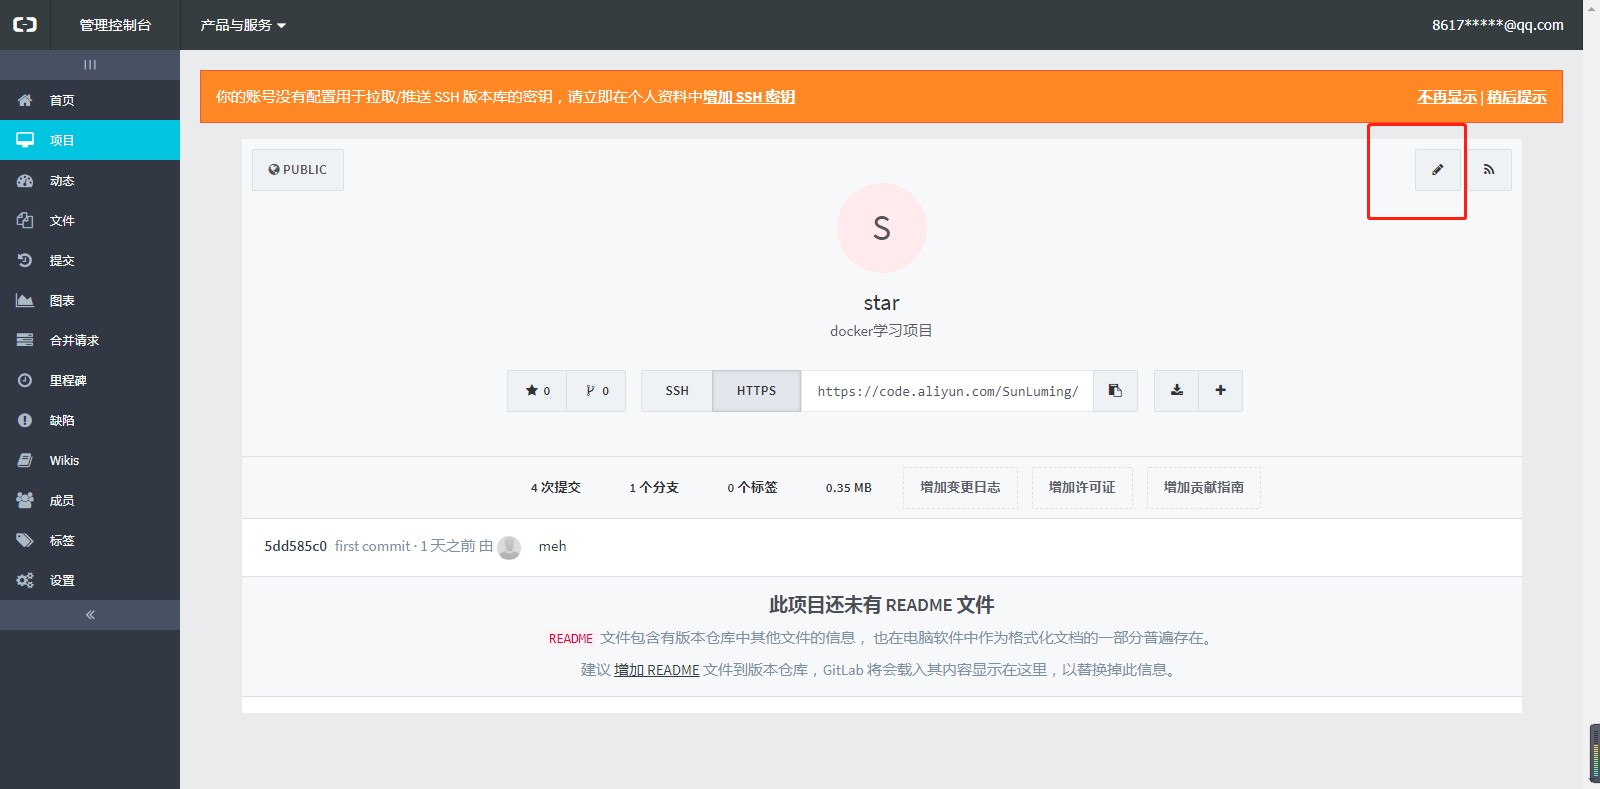Click 不再显示 in the orange banner
The height and width of the screenshot is (789, 1600).
pos(1446,97)
